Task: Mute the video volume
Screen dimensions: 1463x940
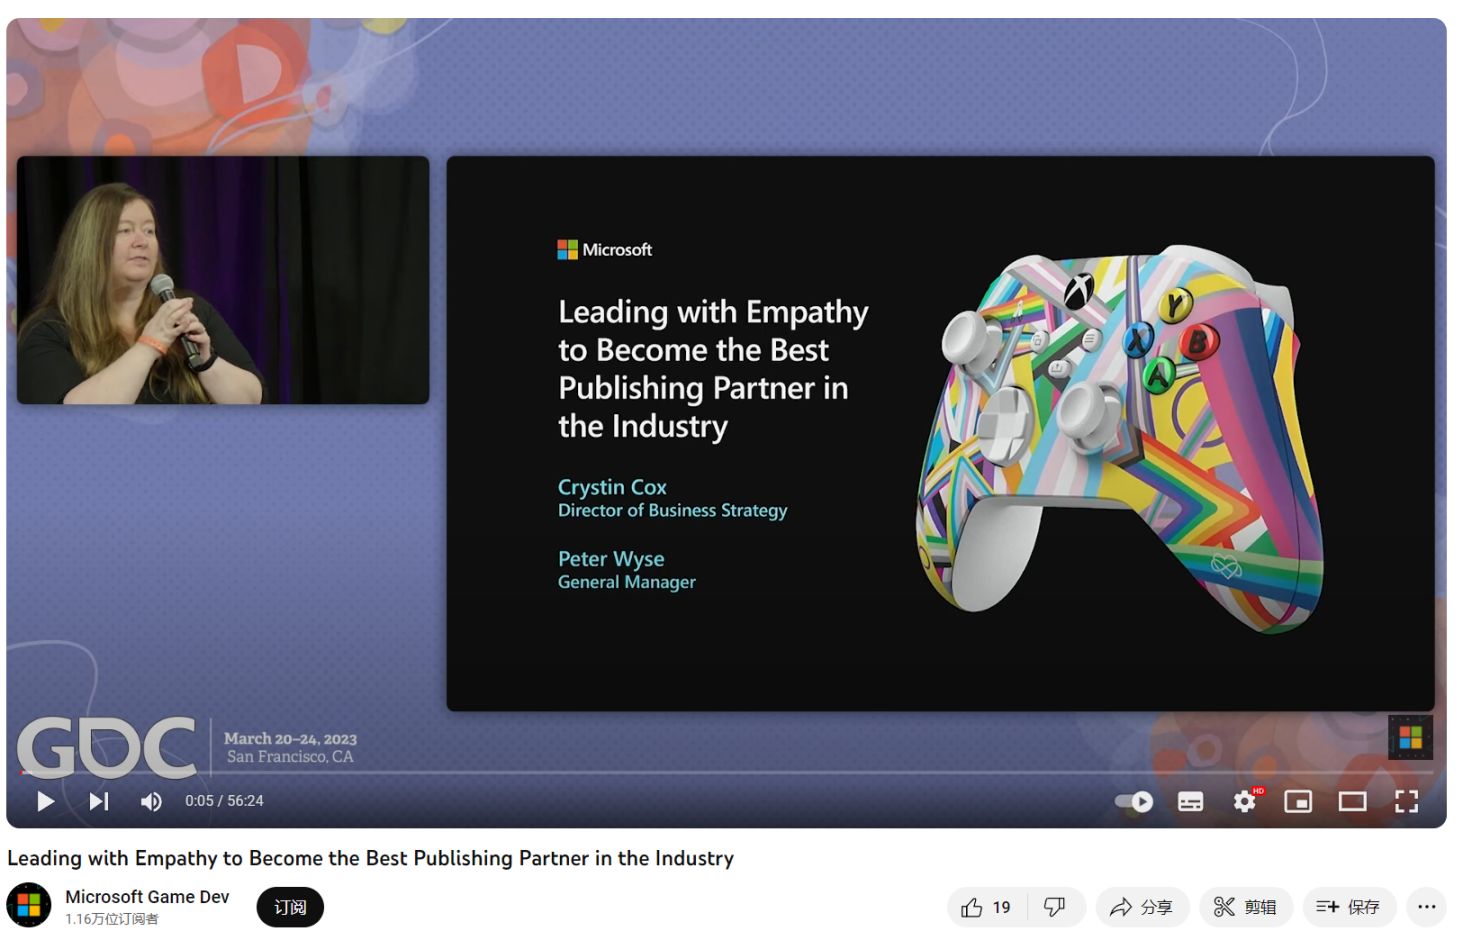Action: 151,801
